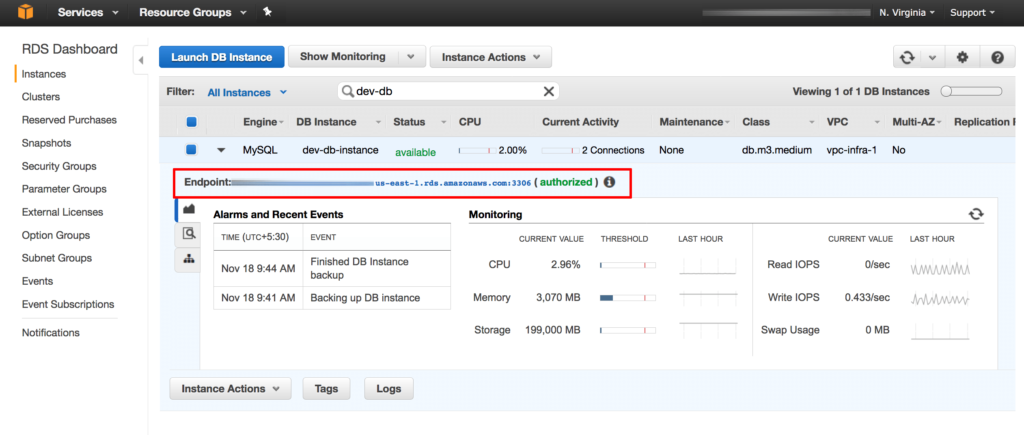Click the pin shortcut icon in top bar
Image resolution: width=1024 pixels, height=435 pixels.
tap(267, 12)
